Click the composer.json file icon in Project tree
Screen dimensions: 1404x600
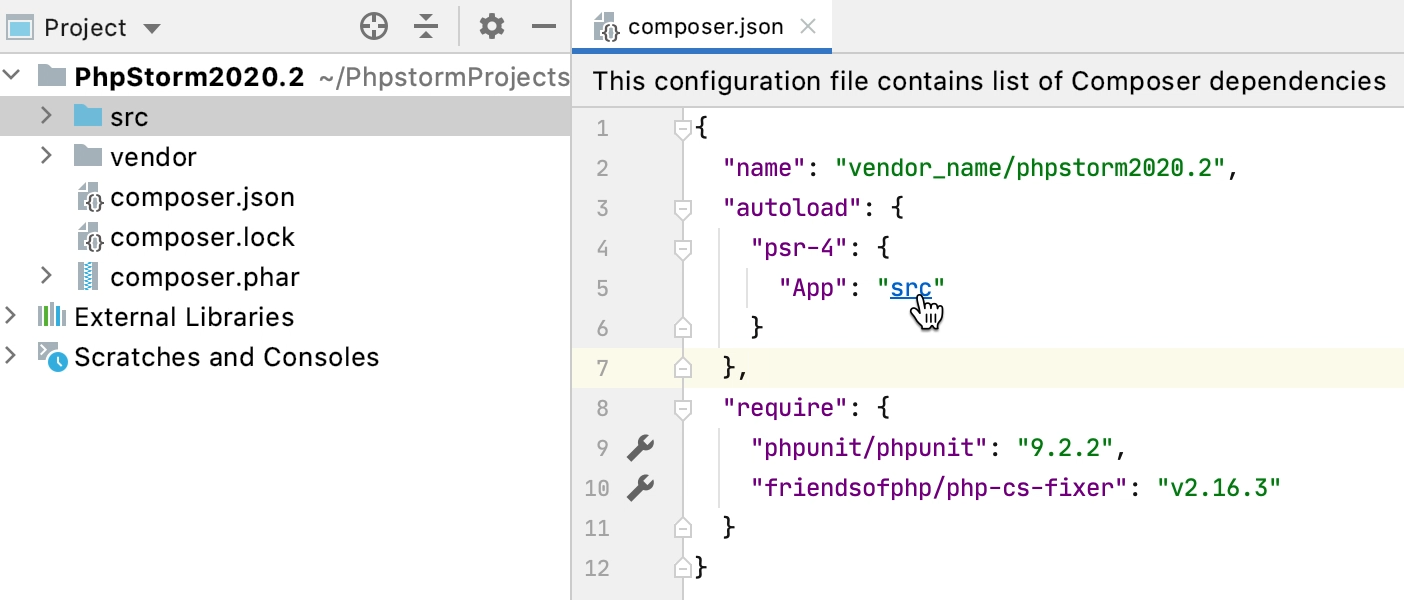89,197
